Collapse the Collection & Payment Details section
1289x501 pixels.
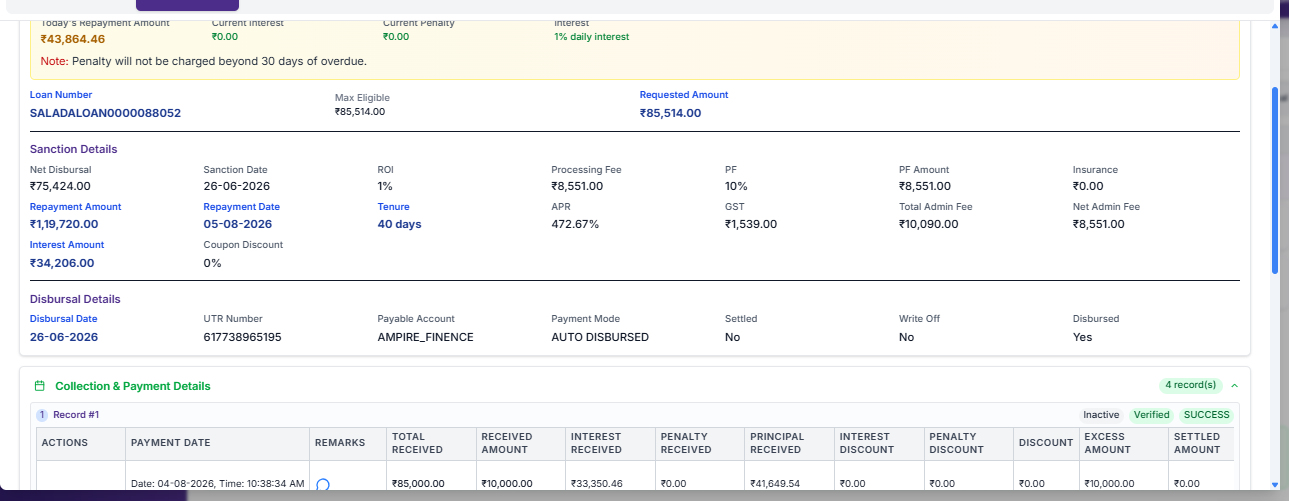point(1234,385)
